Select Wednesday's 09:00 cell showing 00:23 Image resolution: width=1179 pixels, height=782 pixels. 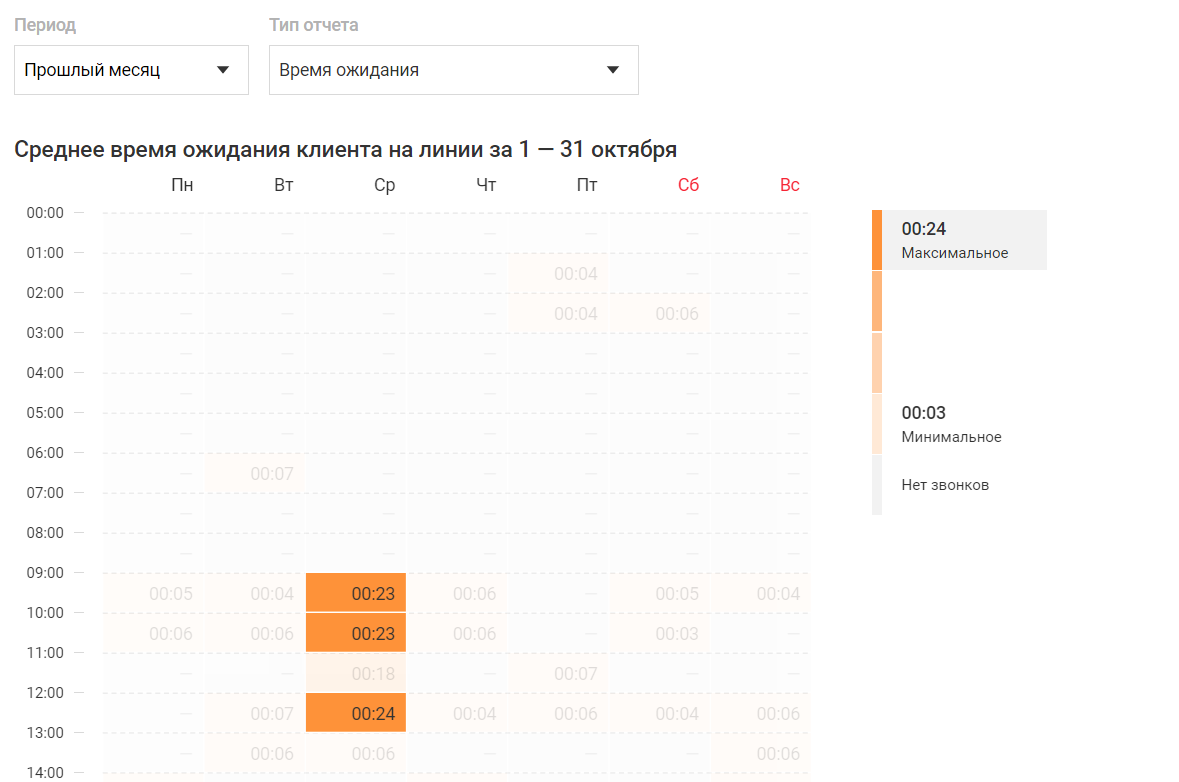tap(356, 593)
